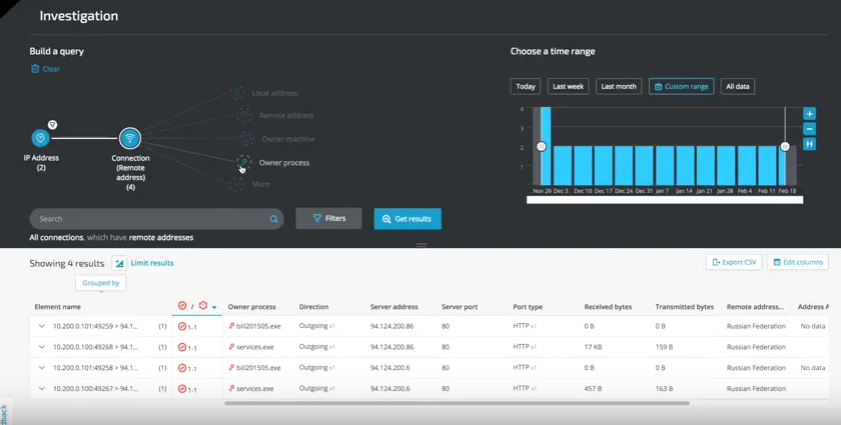
Task: Select the Last week time range
Action: 568,86
